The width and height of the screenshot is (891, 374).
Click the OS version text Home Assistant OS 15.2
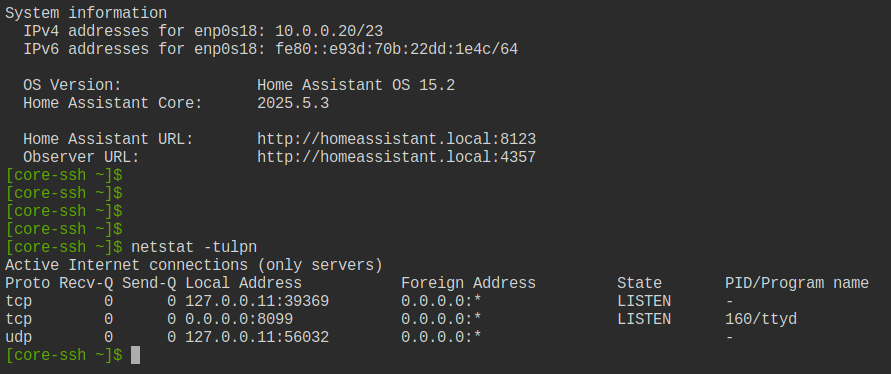click(x=356, y=85)
